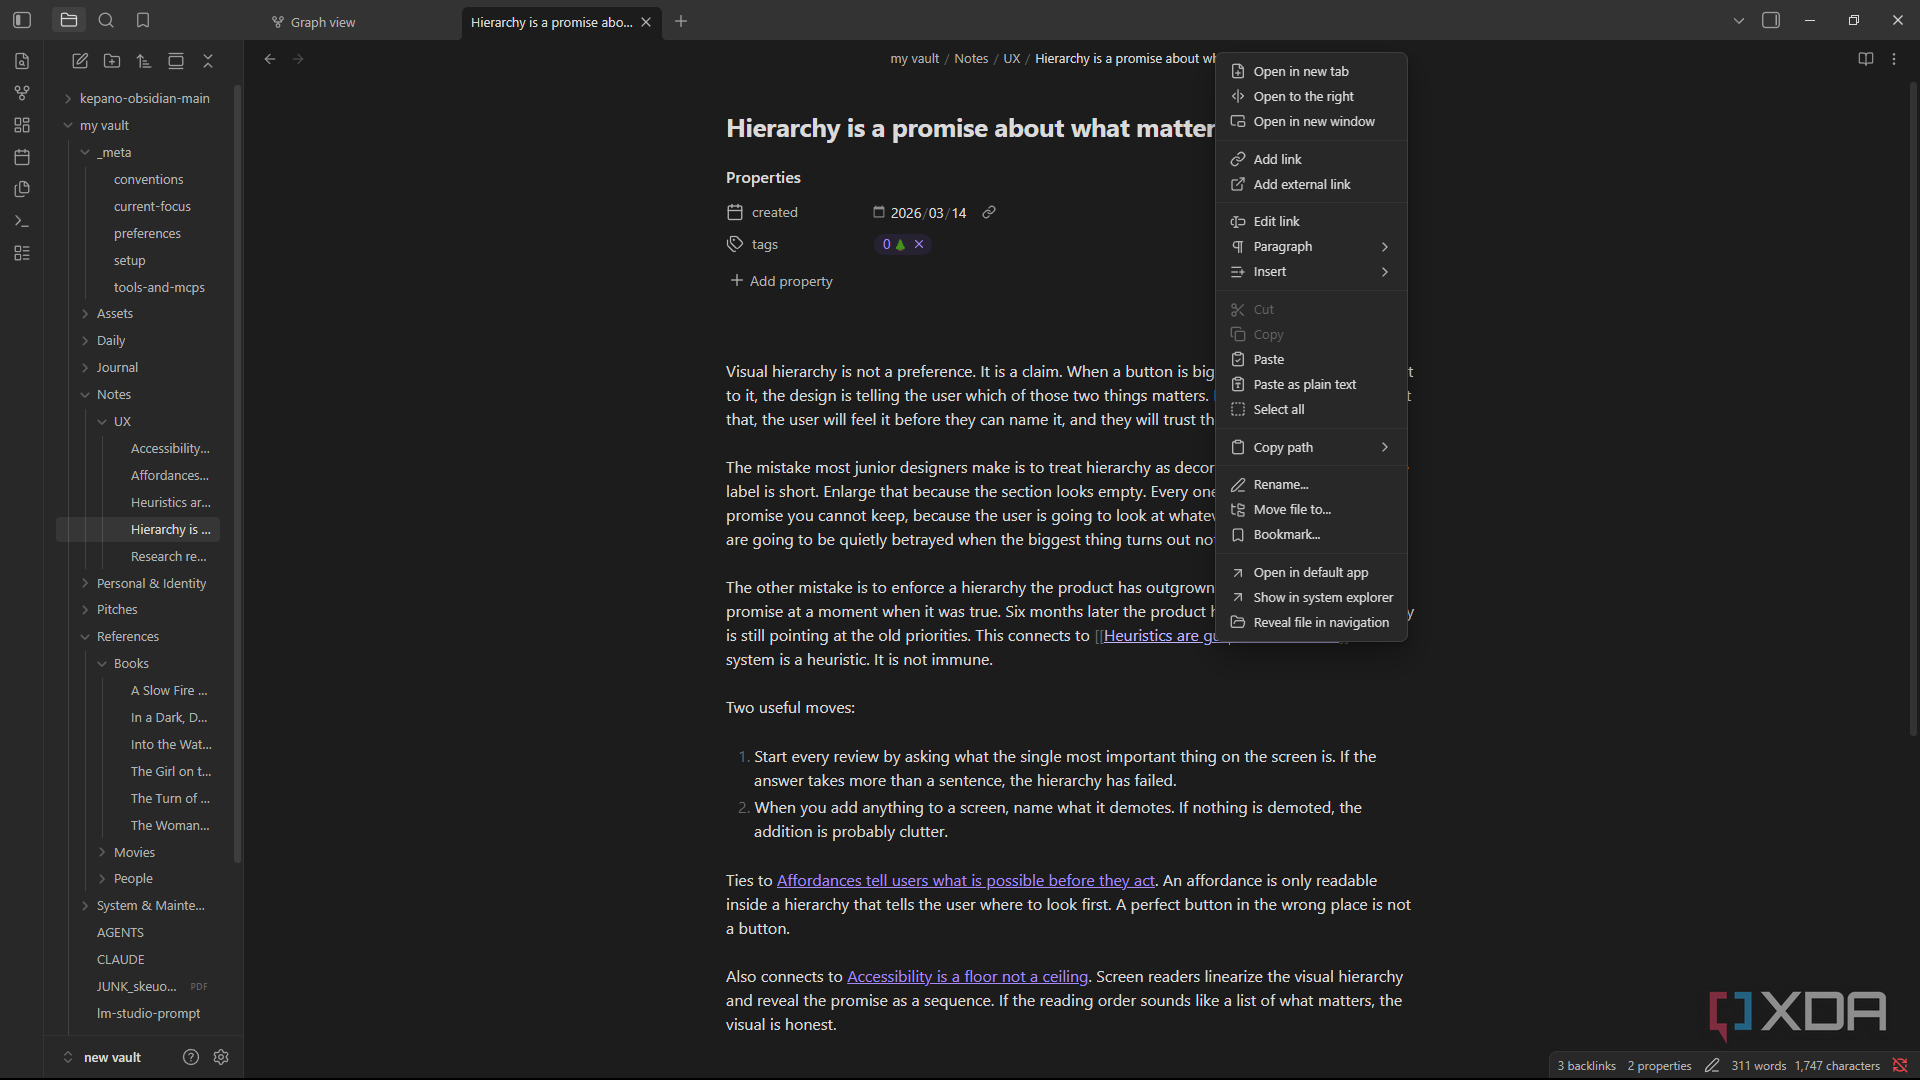Open the conventions note
Image resolution: width=1920 pixels, height=1080 pixels.
[149, 179]
